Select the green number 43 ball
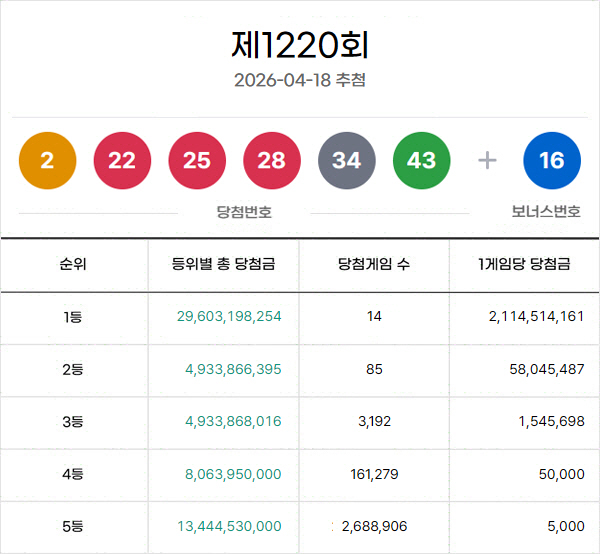Image resolution: width=600 pixels, height=554 pixels. point(422,160)
